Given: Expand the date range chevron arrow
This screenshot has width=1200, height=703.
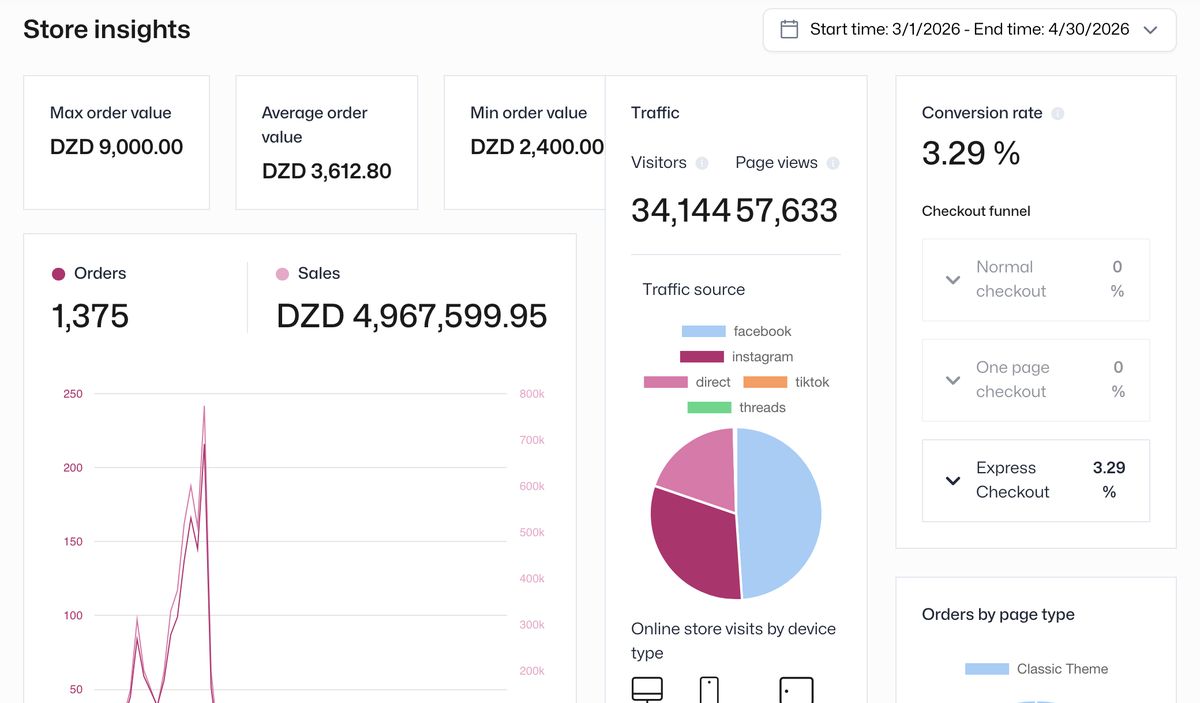Looking at the screenshot, I should tap(1150, 30).
